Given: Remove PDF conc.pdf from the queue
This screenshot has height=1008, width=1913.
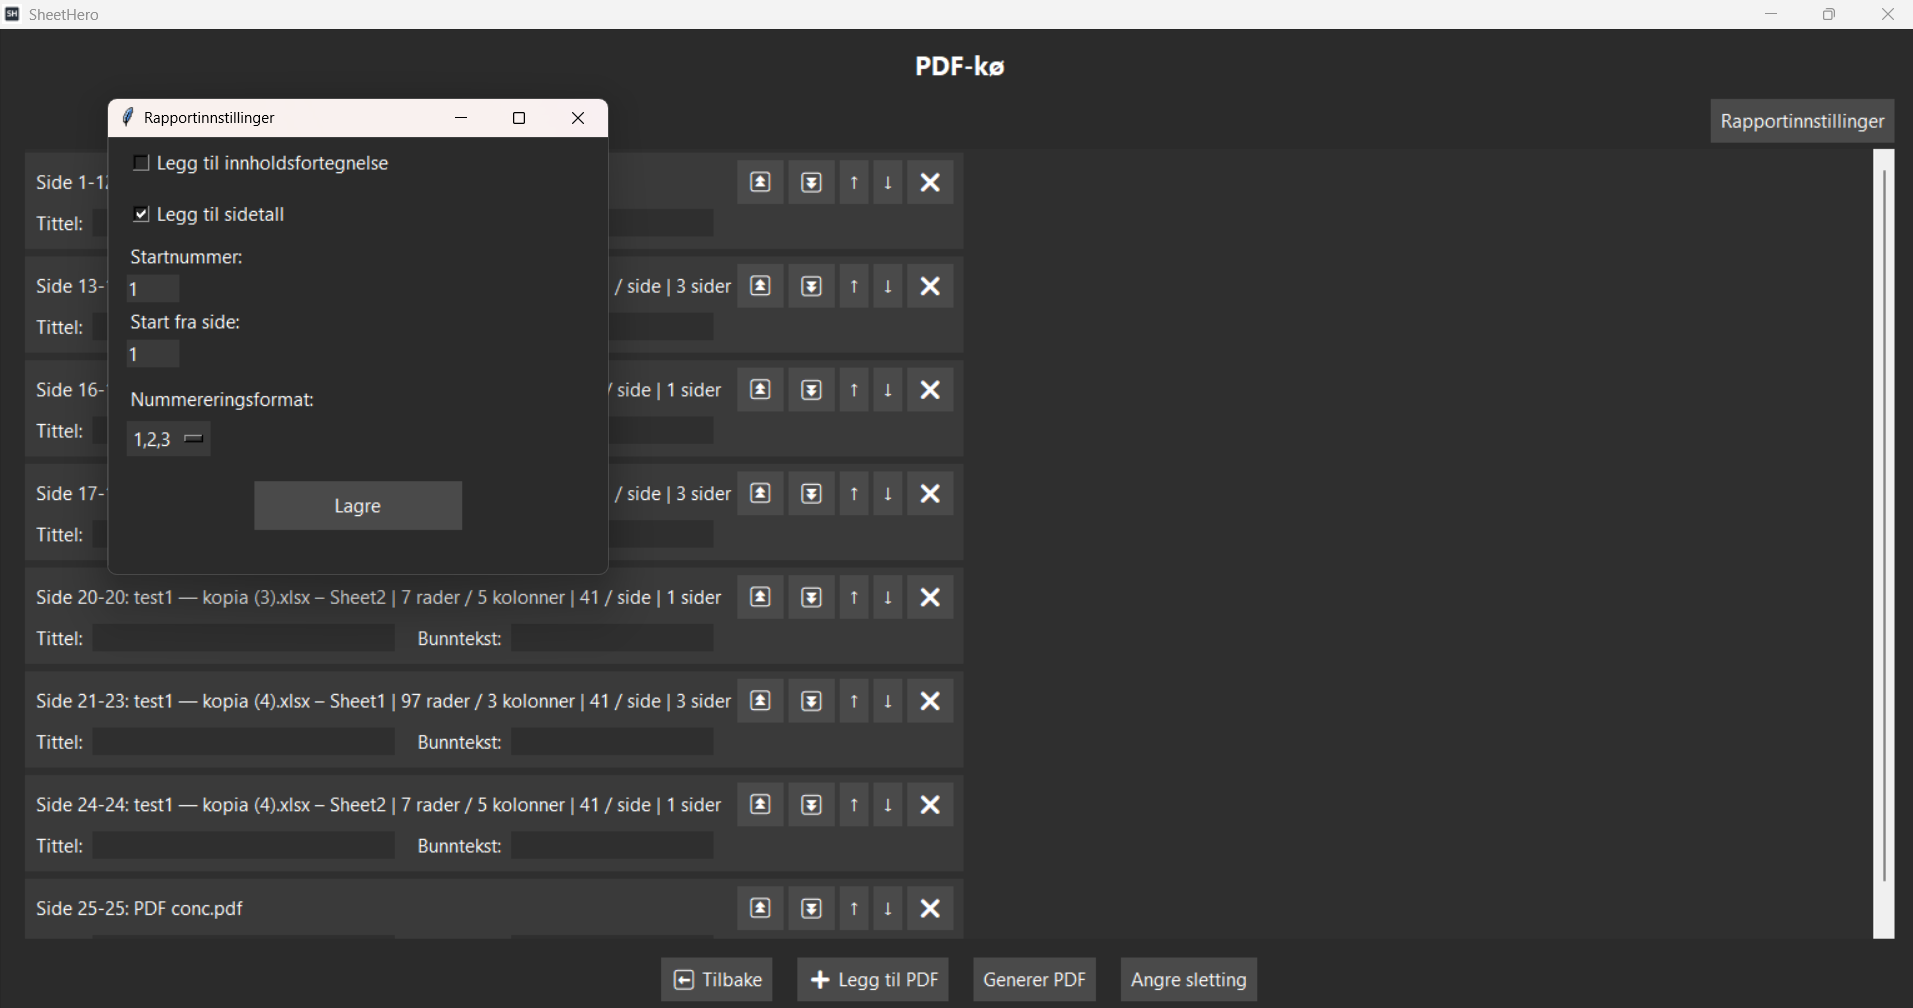Looking at the screenshot, I should 930,908.
